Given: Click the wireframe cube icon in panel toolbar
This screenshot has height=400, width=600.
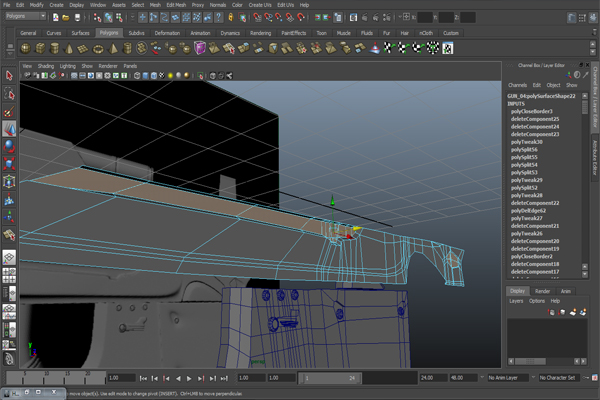Looking at the screenshot, I should coord(137,75).
